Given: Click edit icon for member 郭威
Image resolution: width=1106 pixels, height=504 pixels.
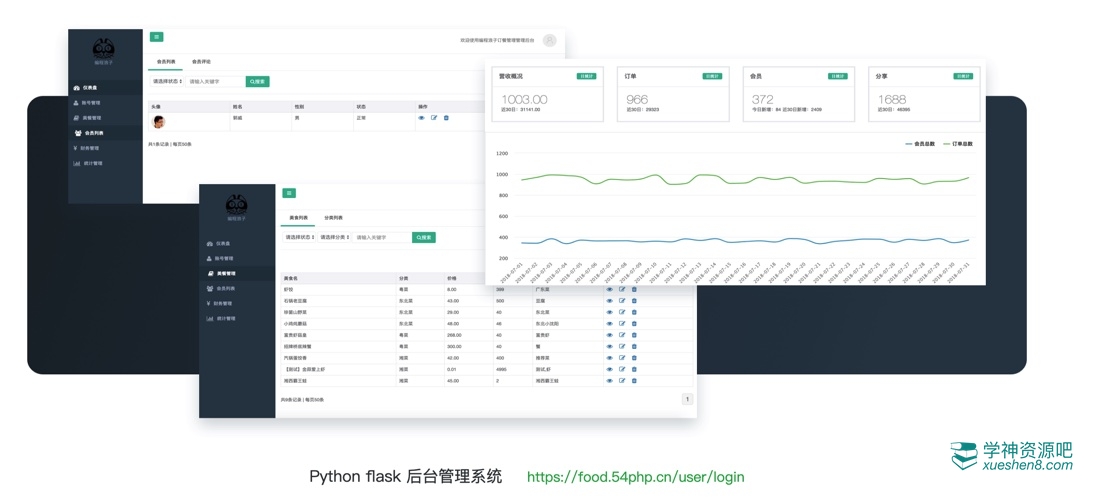Looking at the screenshot, I should pos(434,118).
